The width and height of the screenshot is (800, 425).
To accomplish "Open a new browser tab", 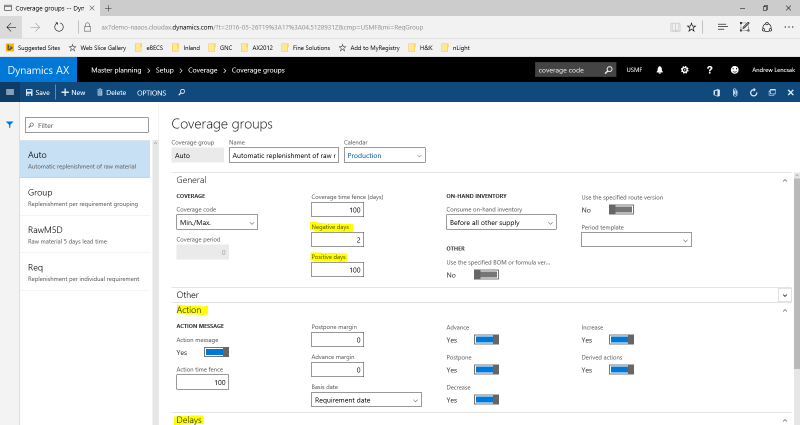I will click(108, 8).
